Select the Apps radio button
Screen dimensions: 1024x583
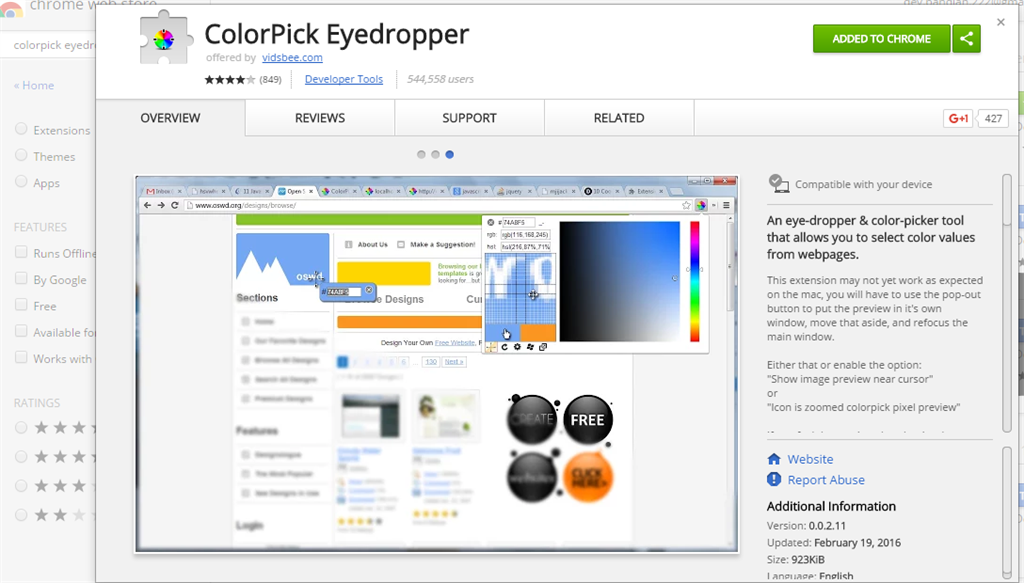click(x=21, y=181)
